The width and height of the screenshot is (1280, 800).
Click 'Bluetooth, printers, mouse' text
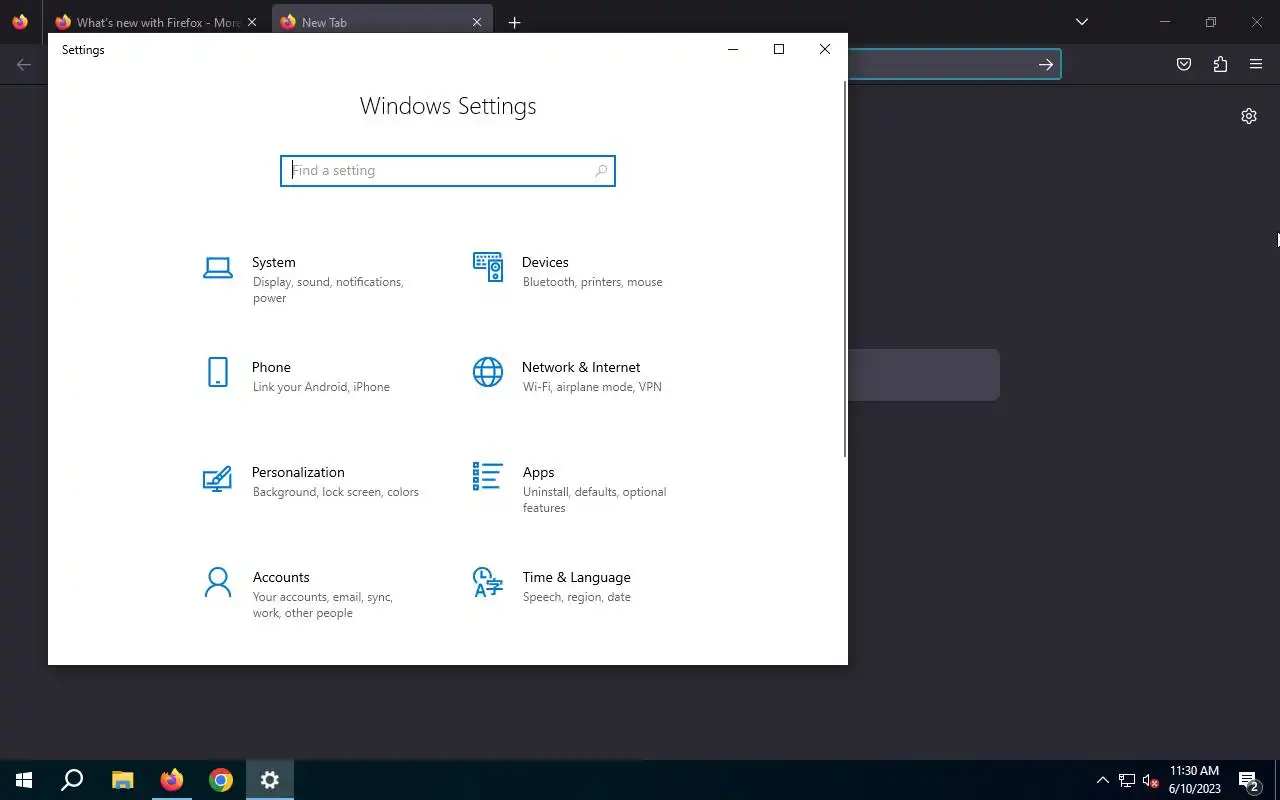coord(592,282)
